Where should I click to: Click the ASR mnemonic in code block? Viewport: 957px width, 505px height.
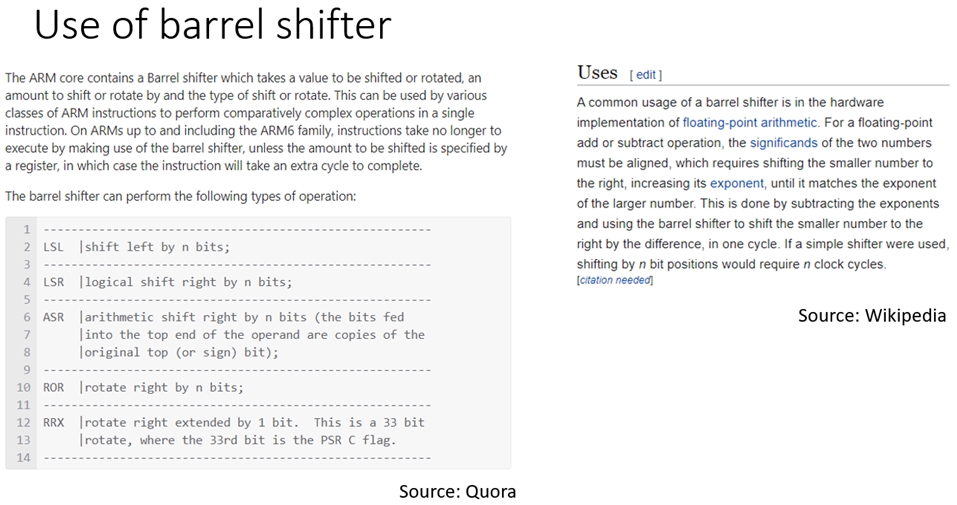(x=54, y=317)
